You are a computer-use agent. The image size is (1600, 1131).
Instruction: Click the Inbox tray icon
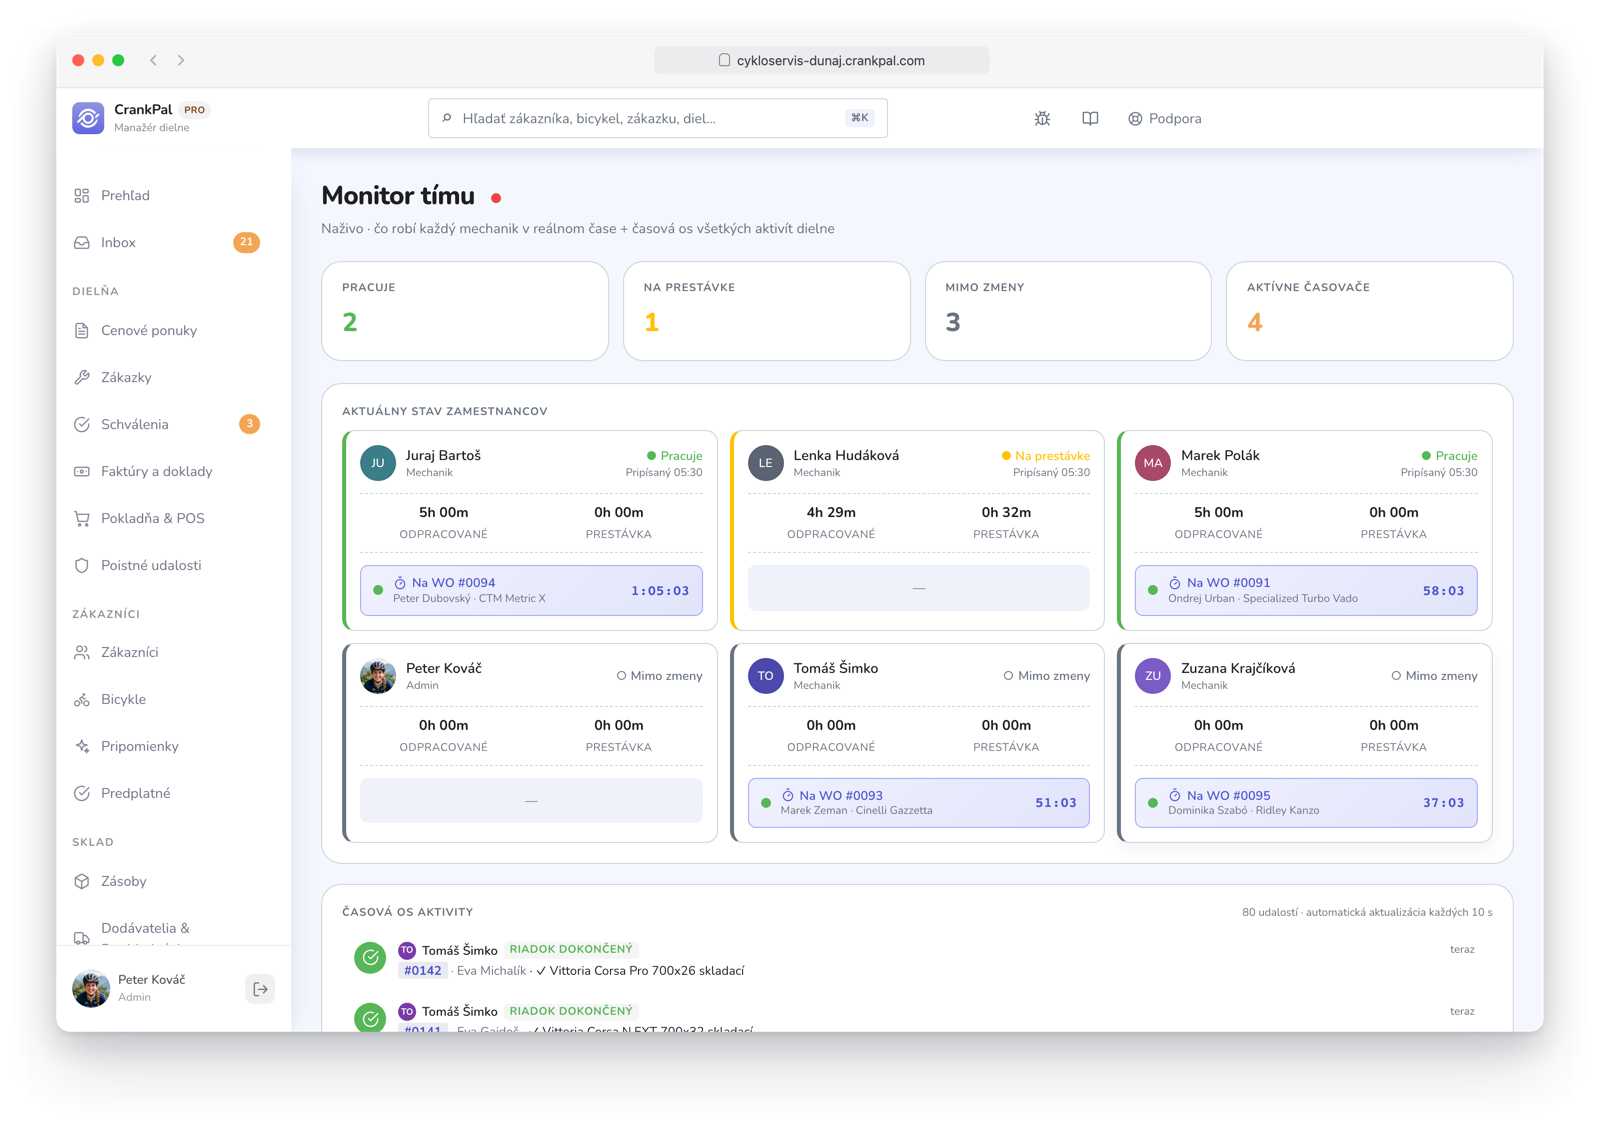tap(82, 242)
